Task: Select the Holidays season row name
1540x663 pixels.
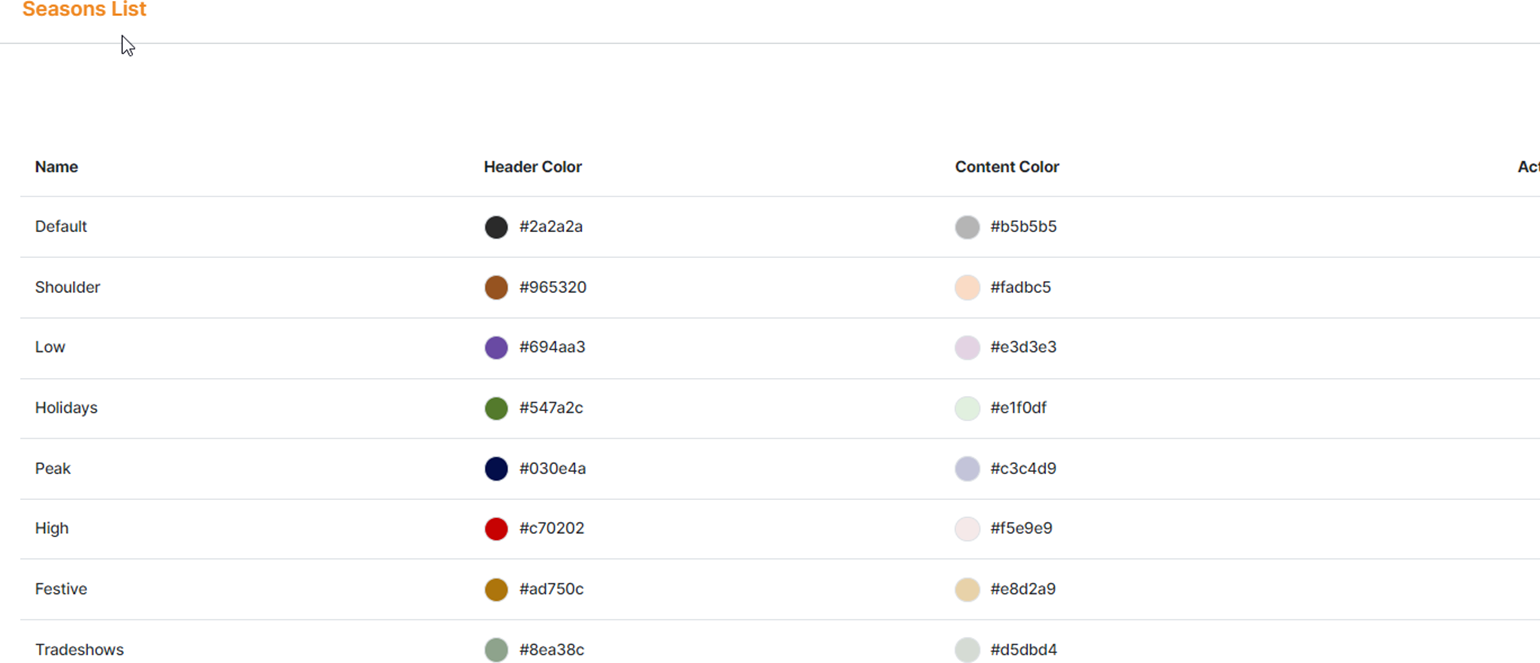Action: 66,408
